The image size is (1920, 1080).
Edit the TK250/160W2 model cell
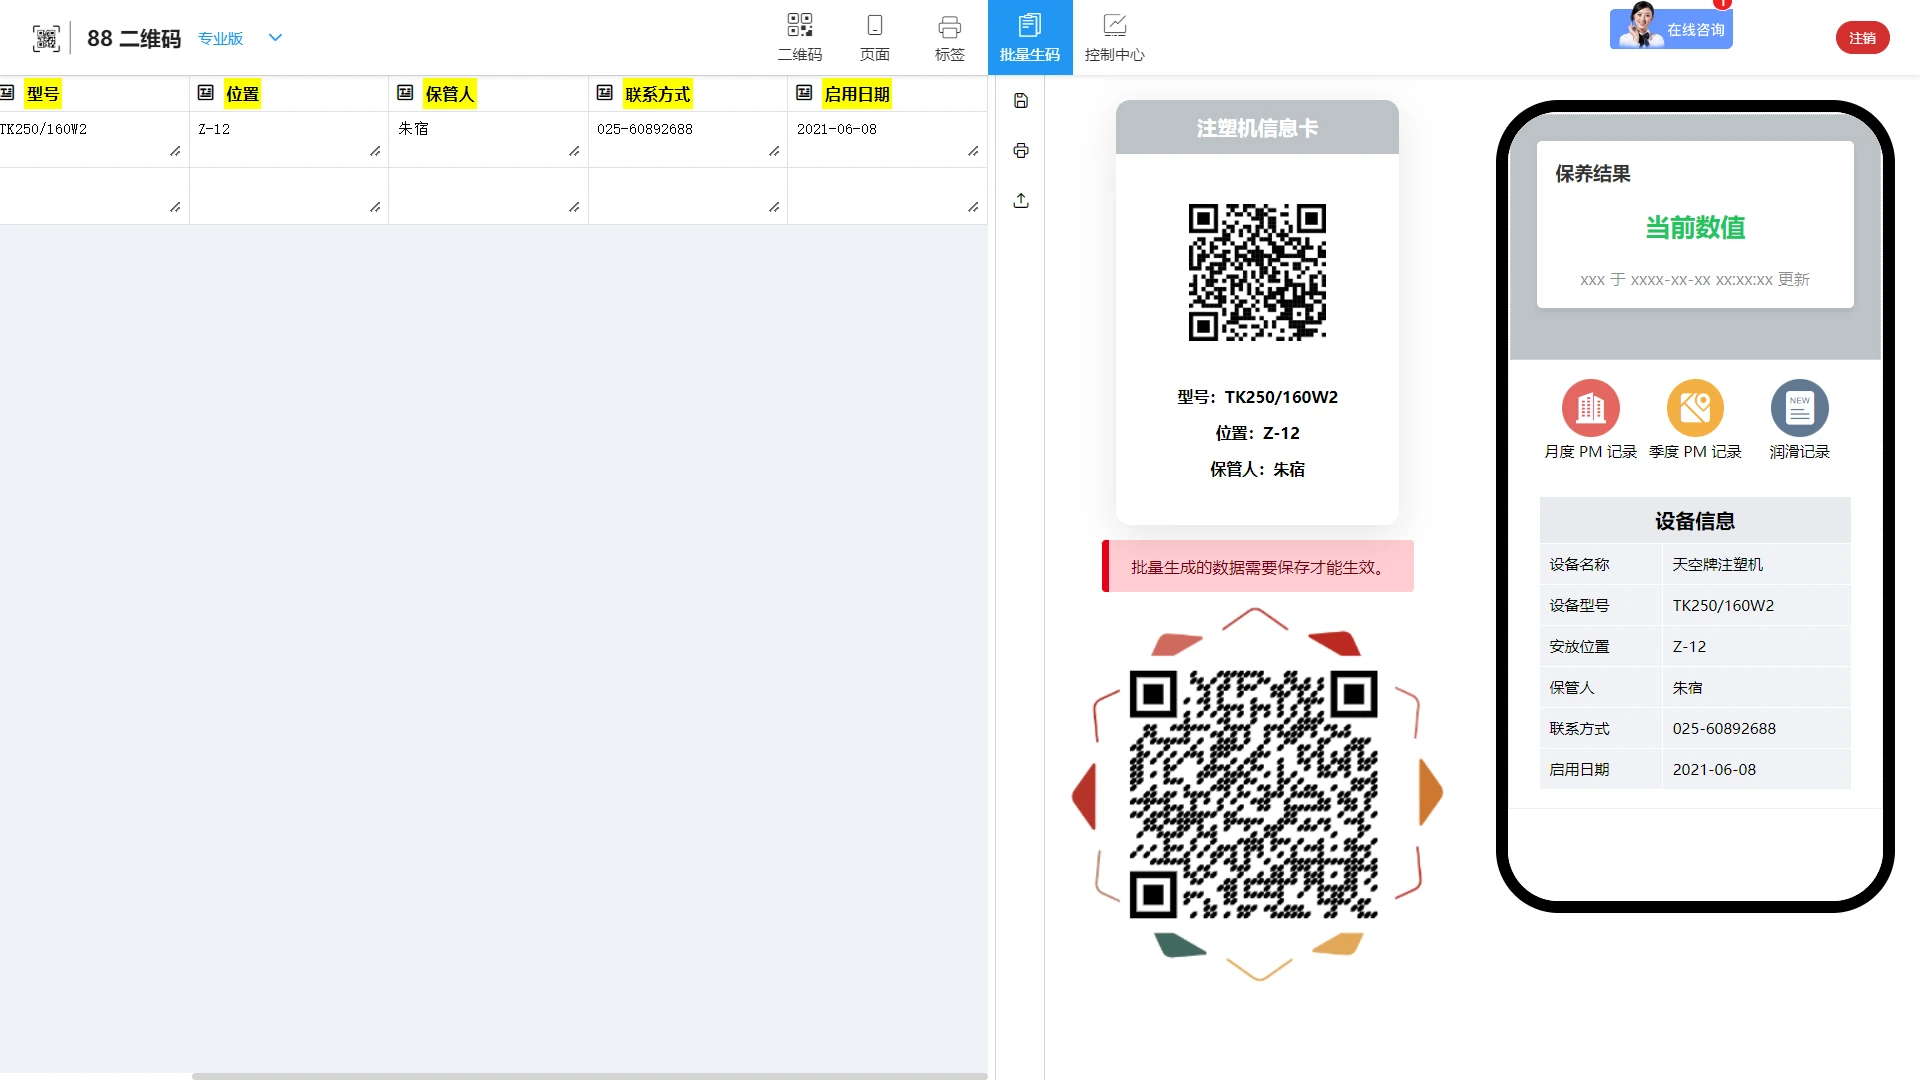(x=94, y=139)
